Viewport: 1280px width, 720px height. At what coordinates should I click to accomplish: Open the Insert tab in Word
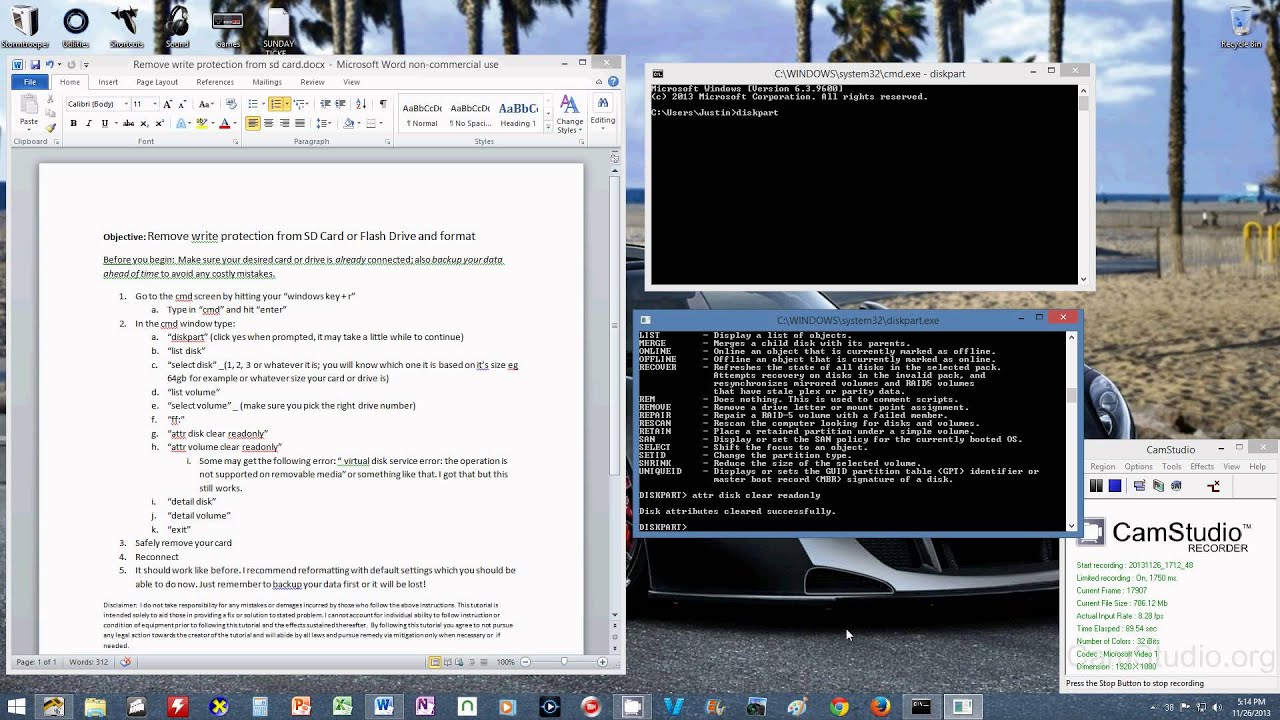tap(108, 82)
